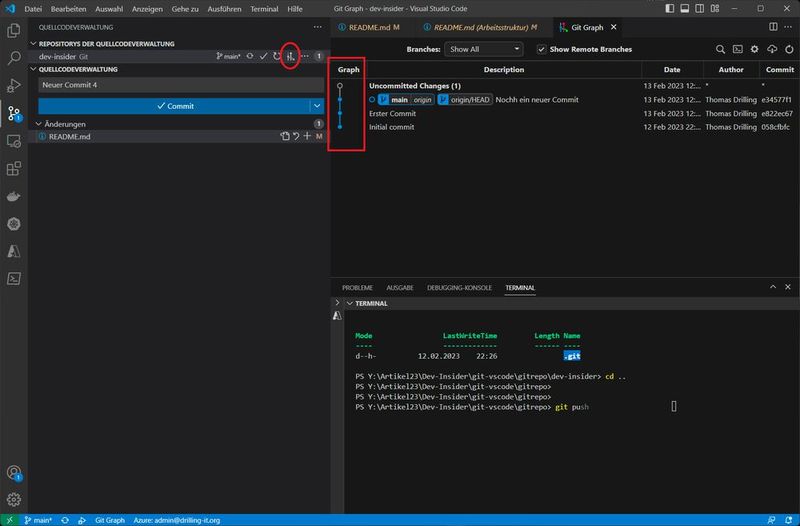Switch to the README.md editor tab
The width and height of the screenshot is (800, 526).
pos(368,27)
